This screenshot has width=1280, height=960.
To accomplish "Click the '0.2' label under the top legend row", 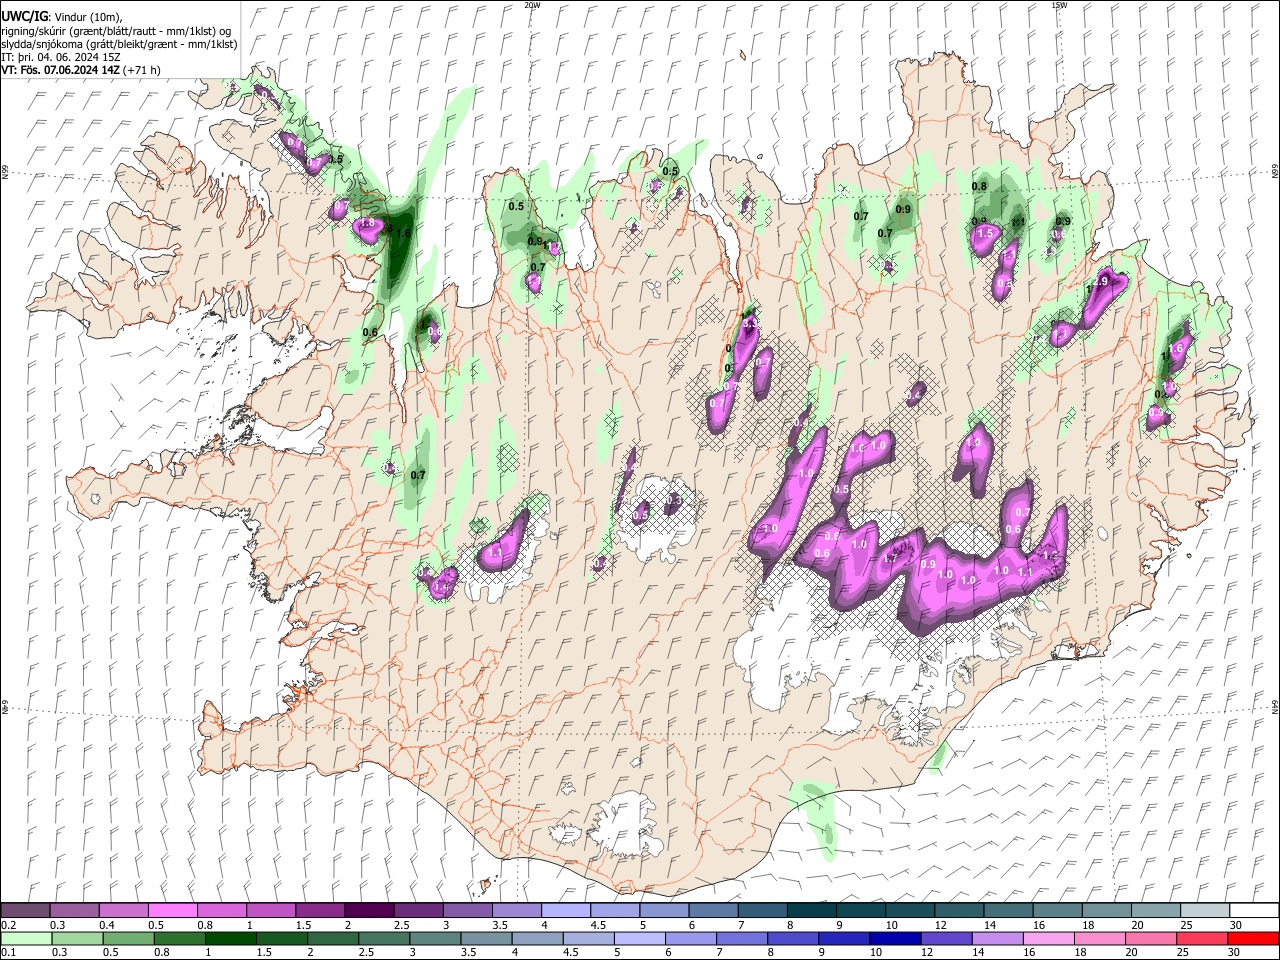I will (9, 925).
